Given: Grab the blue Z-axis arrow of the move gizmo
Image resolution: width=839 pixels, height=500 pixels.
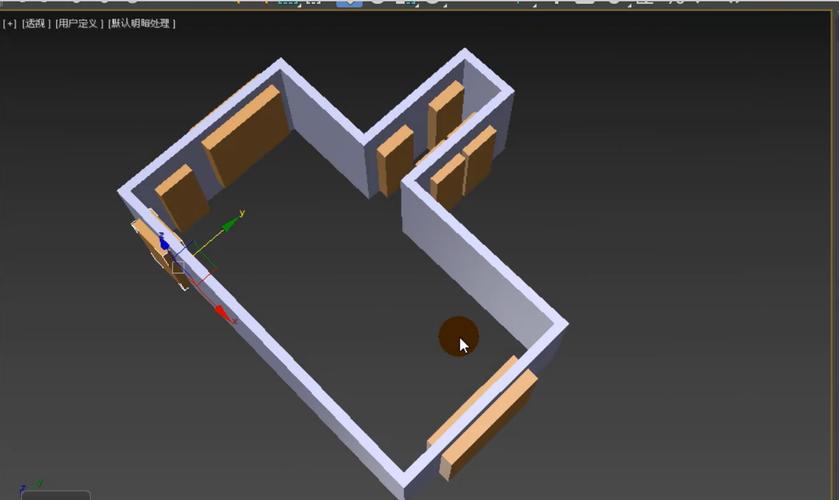Looking at the screenshot, I should tap(164, 244).
